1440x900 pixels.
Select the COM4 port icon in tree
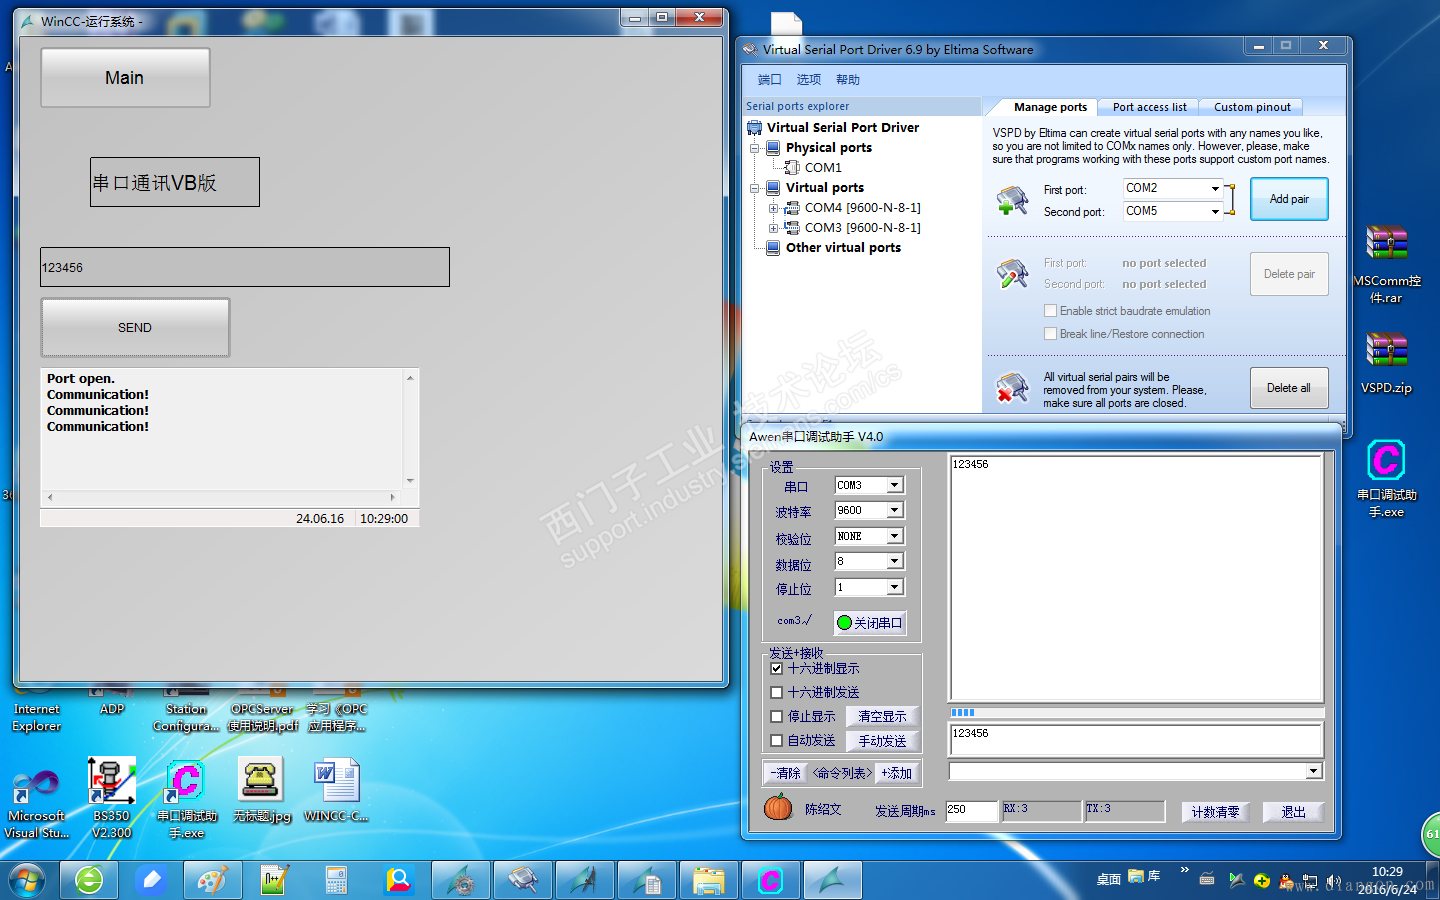(x=792, y=207)
